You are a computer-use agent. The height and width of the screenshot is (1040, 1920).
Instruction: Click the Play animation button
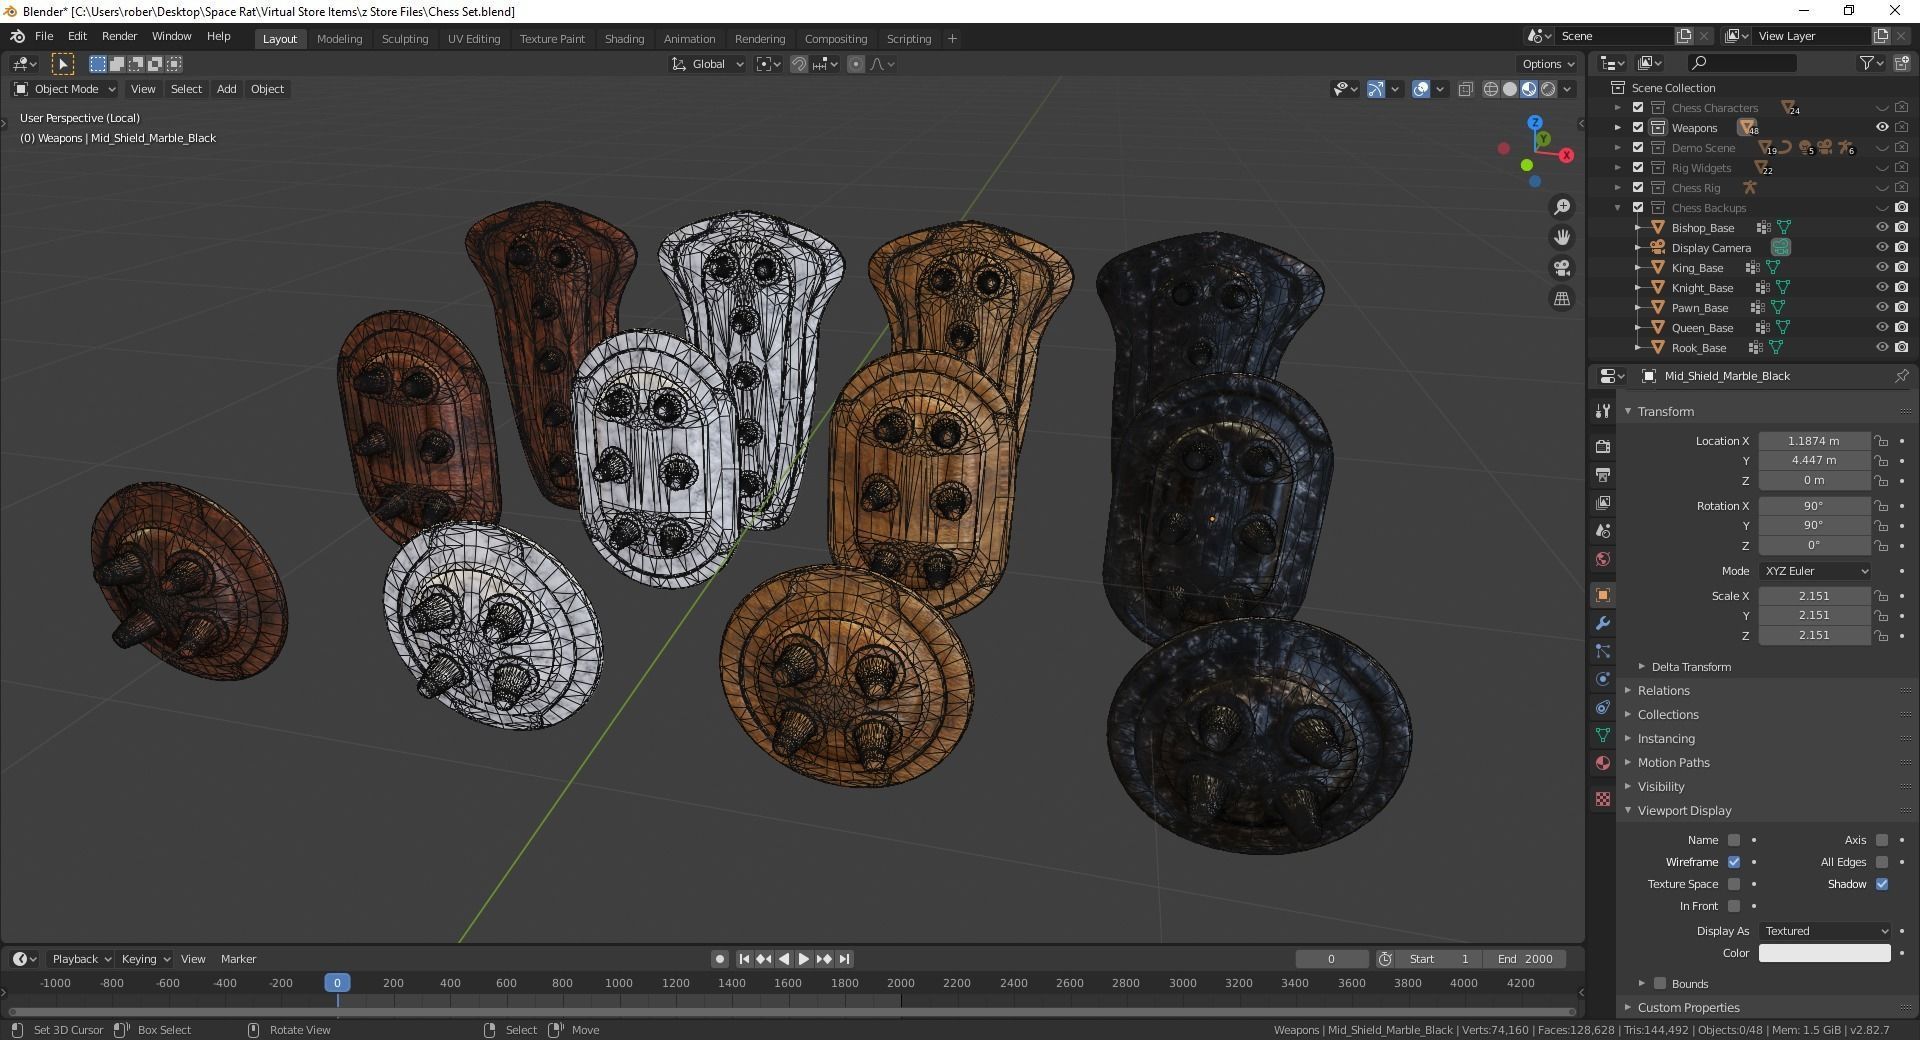(x=803, y=959)
